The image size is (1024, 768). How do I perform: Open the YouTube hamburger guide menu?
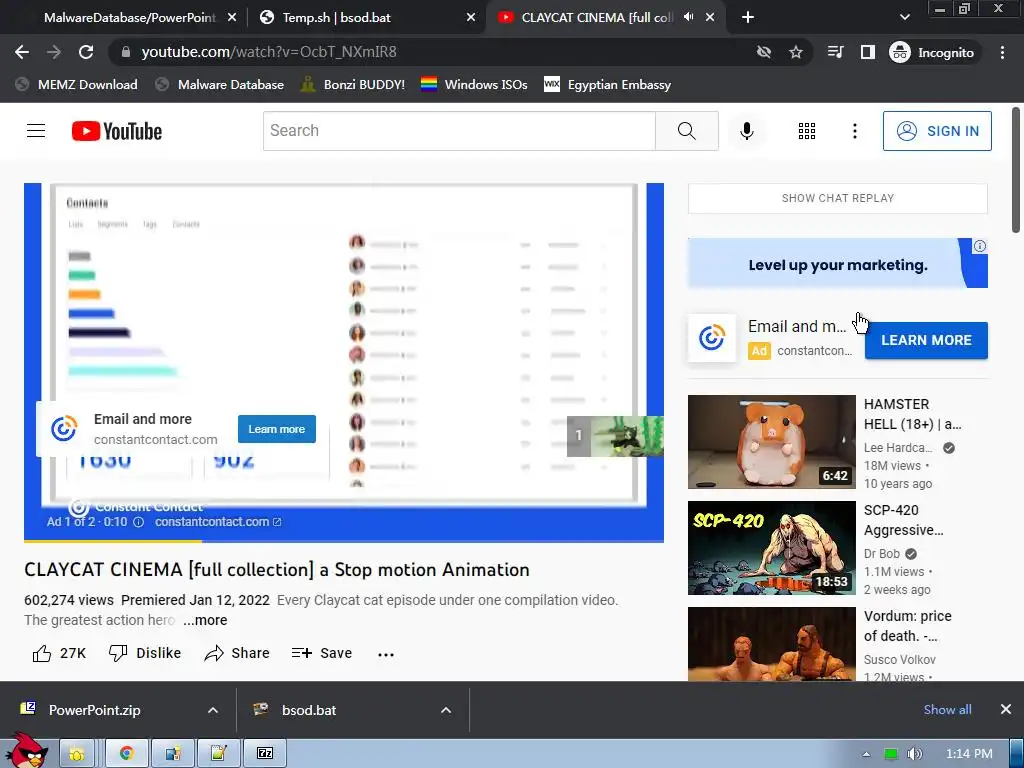36,131
